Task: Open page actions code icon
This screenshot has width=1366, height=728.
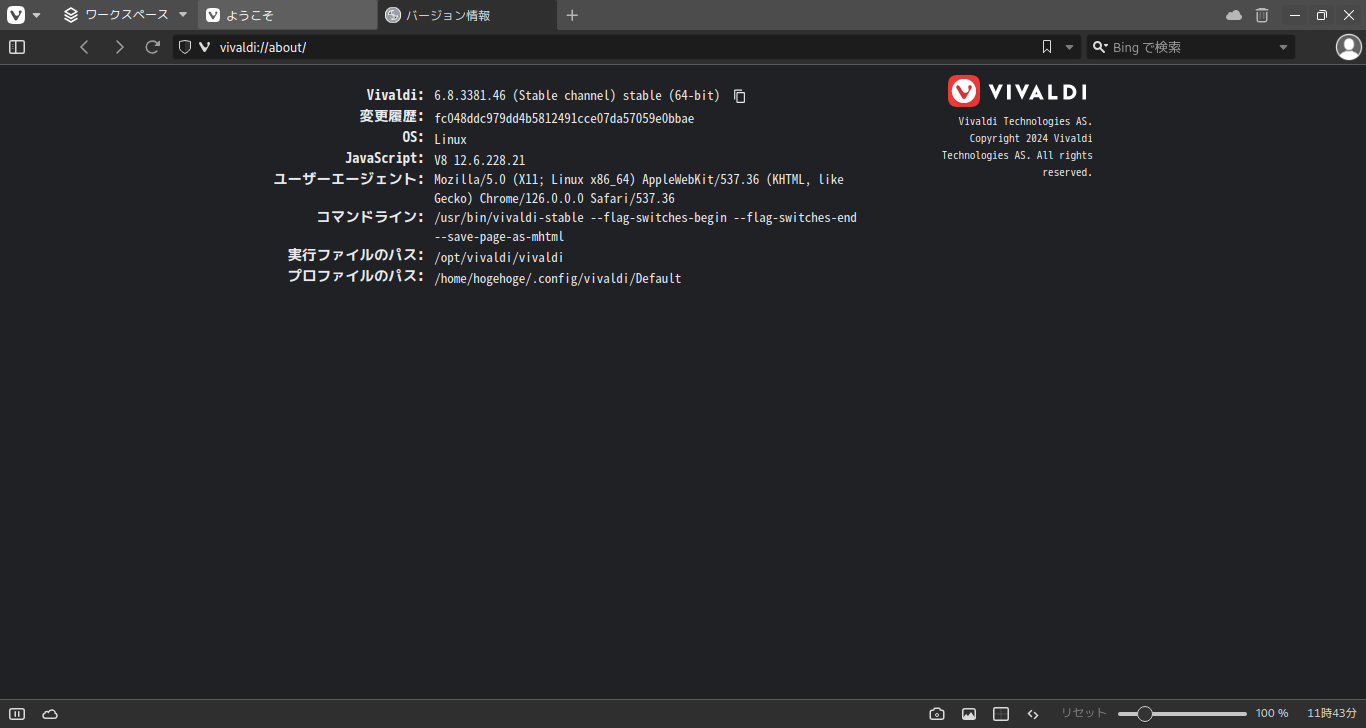Action: [x=1033, y=713]
